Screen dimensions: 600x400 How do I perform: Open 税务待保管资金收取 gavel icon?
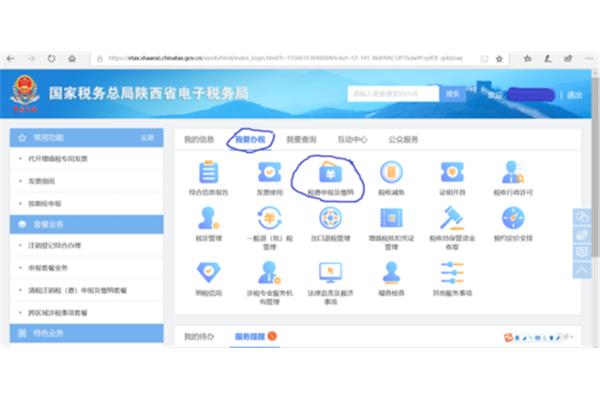(x=452, y=218)
